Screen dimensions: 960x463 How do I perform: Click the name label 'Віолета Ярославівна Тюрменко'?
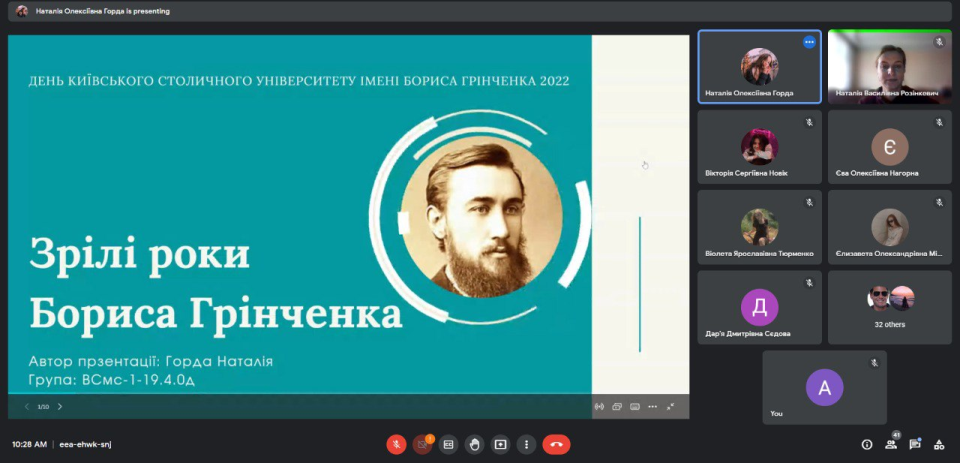click(759, 254)
